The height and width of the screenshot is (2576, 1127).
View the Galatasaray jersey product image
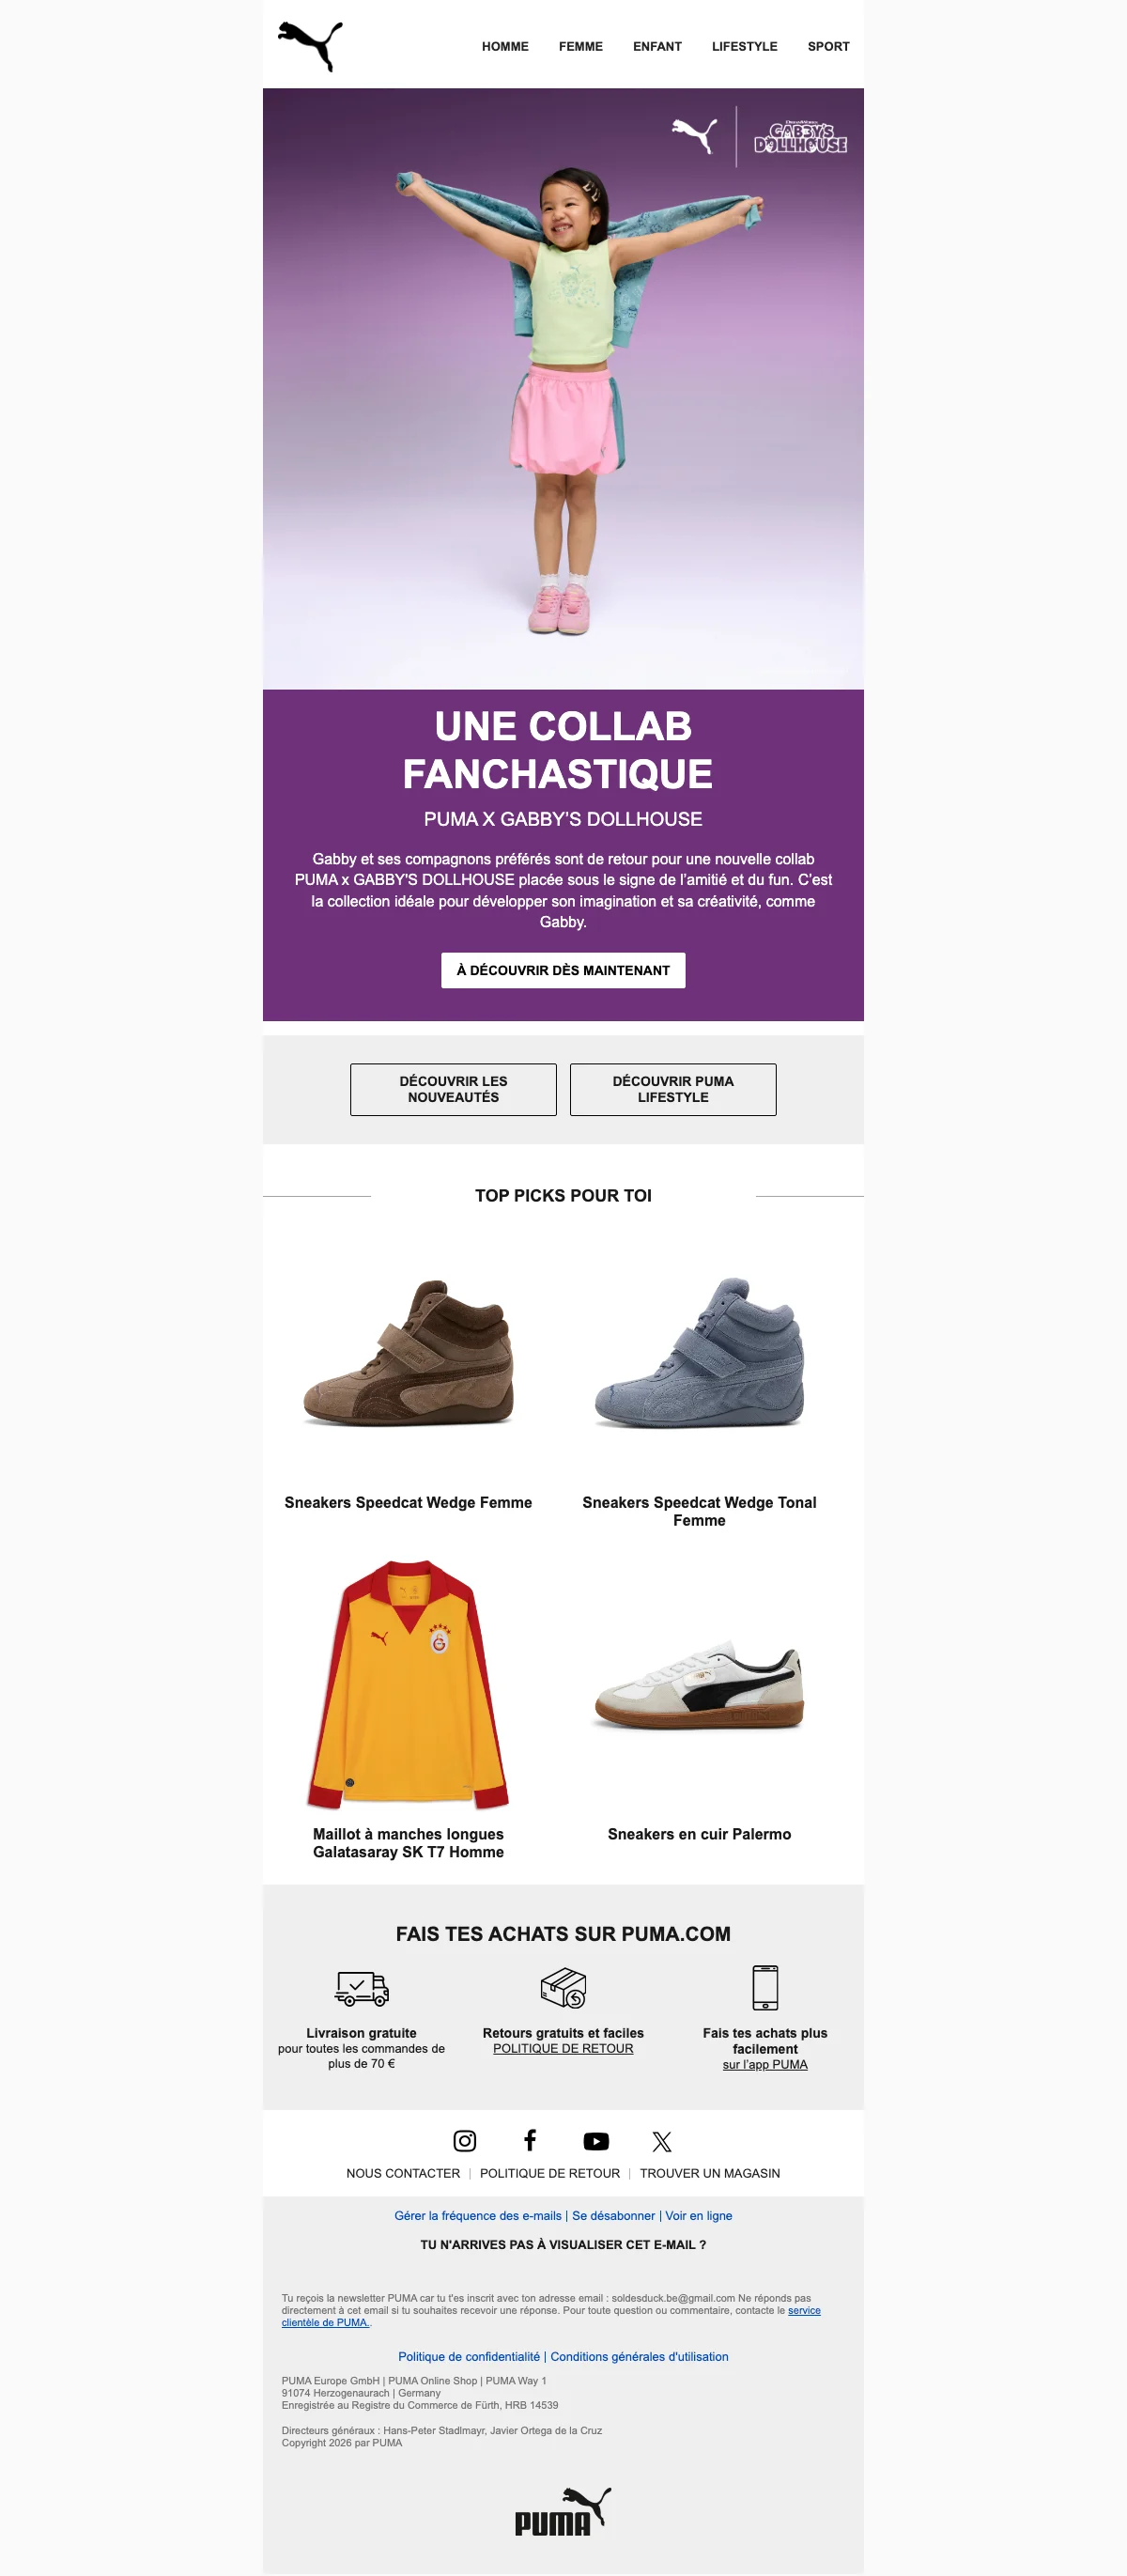(x=408, y=1684)
